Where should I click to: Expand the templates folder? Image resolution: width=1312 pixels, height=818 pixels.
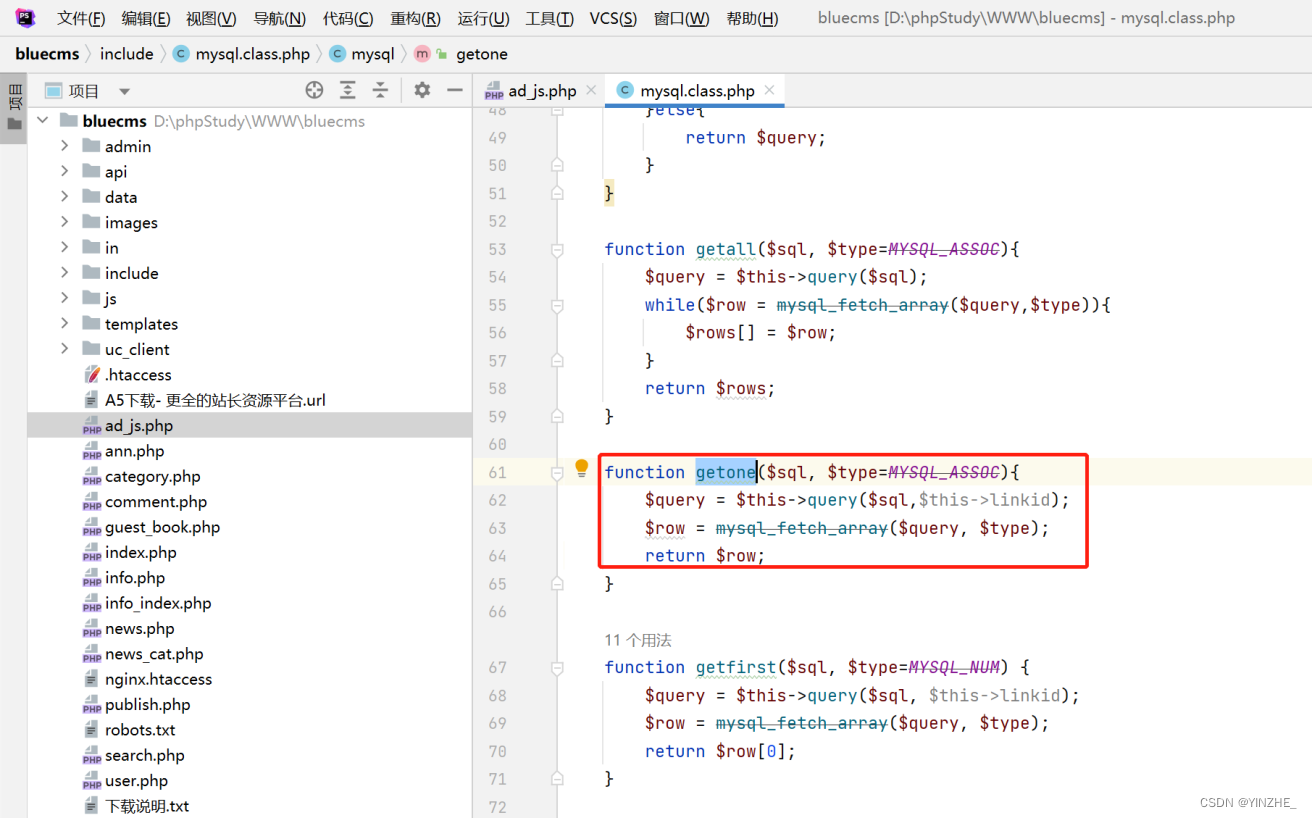[x=65, y=324]
